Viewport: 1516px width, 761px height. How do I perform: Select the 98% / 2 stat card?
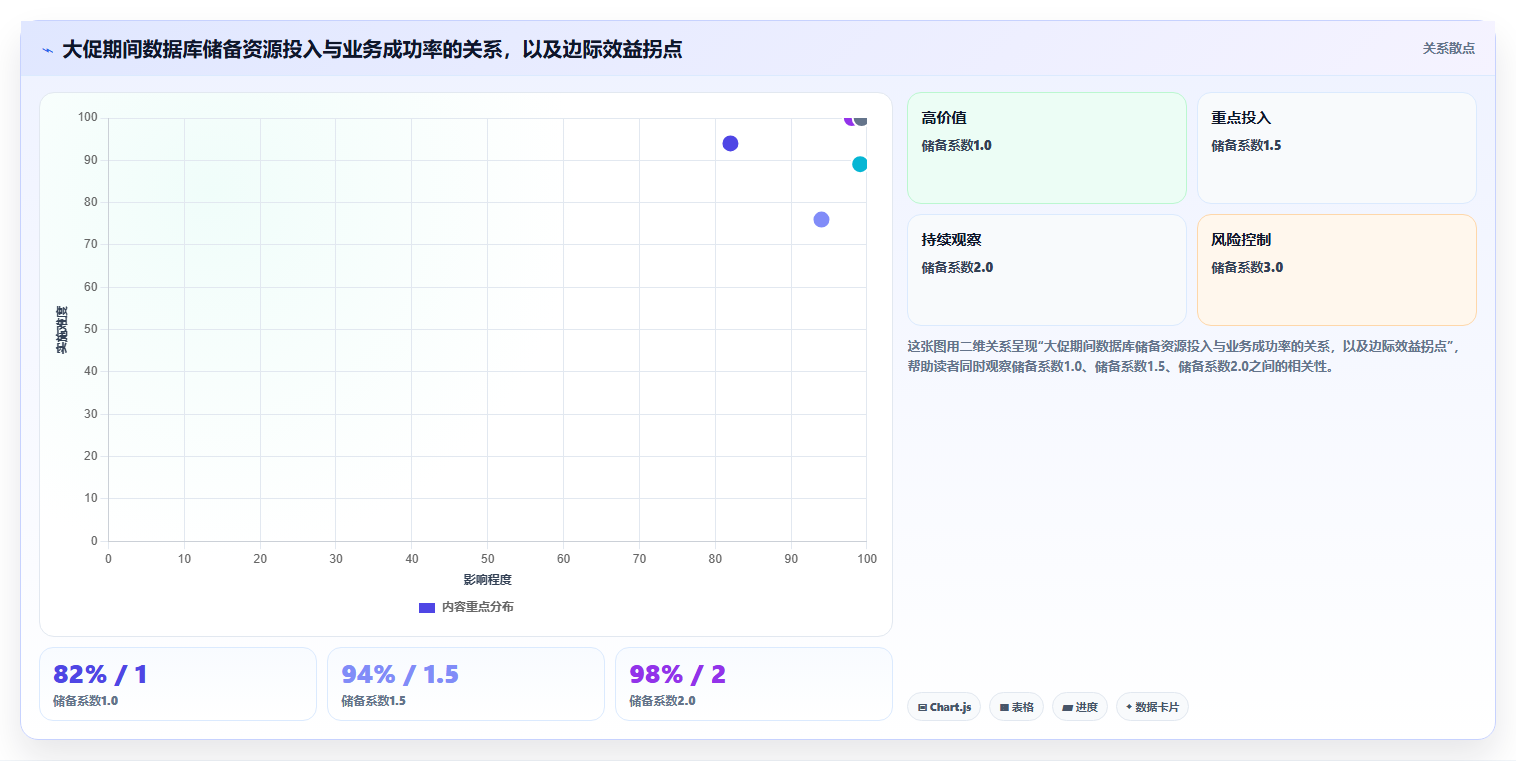point(754,684)
